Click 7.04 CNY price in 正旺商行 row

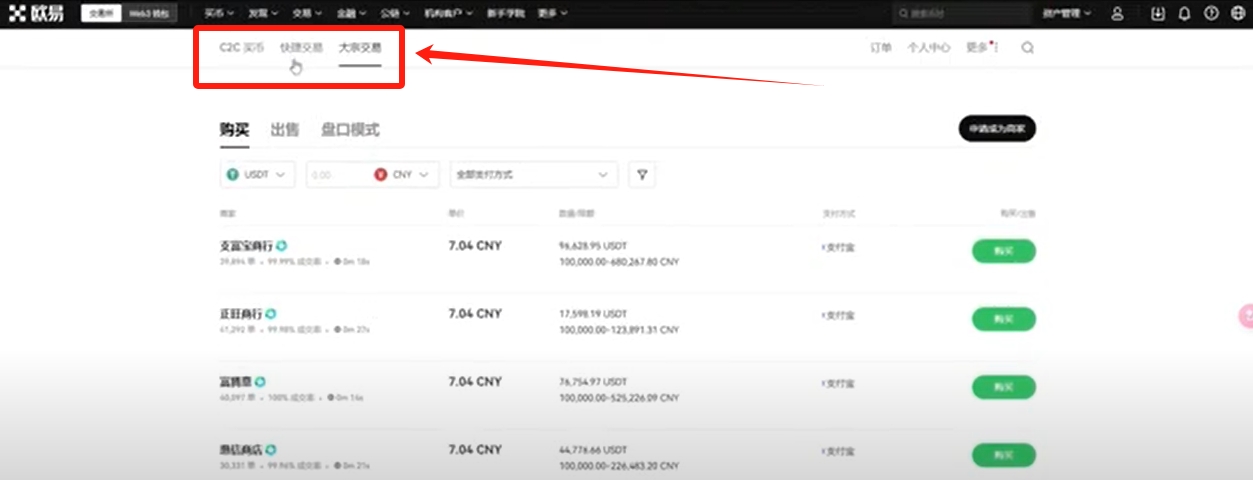(x=475, y=313)
